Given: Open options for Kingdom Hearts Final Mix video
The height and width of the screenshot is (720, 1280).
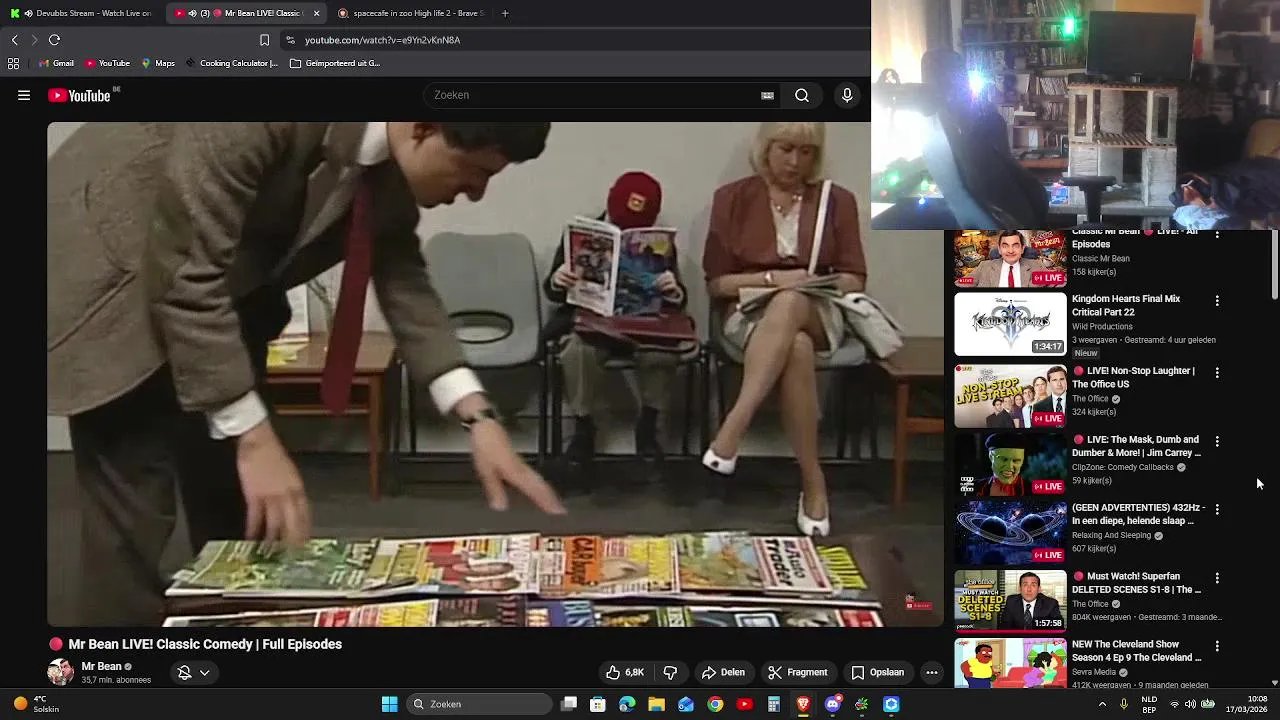Looking at the screenshot, I should [1217, 300].
